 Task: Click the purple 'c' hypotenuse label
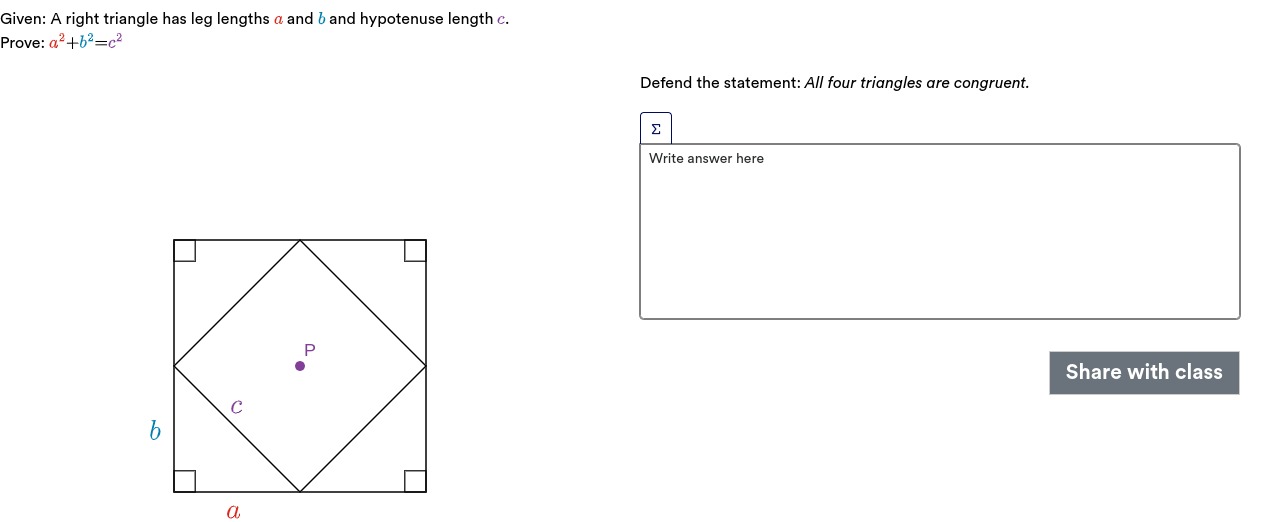236,406
